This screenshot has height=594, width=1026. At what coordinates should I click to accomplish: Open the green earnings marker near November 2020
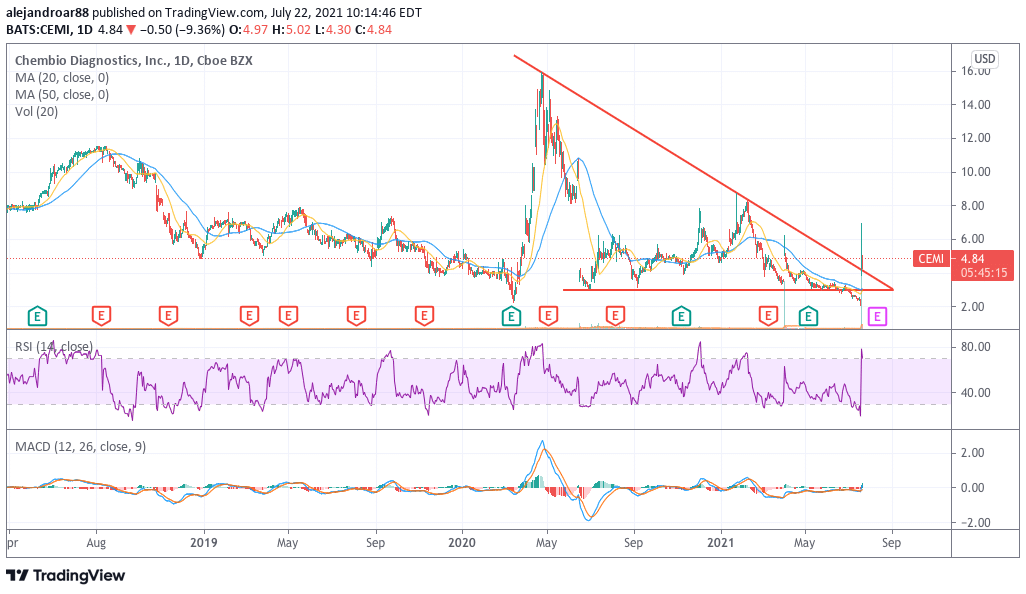[x=681, y=317]
